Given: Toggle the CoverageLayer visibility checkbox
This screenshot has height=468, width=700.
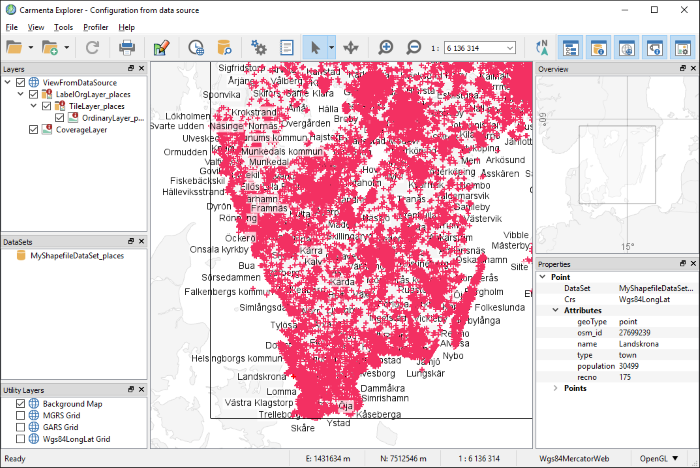Looking at the screenshot, I should (x=33, y=129).
